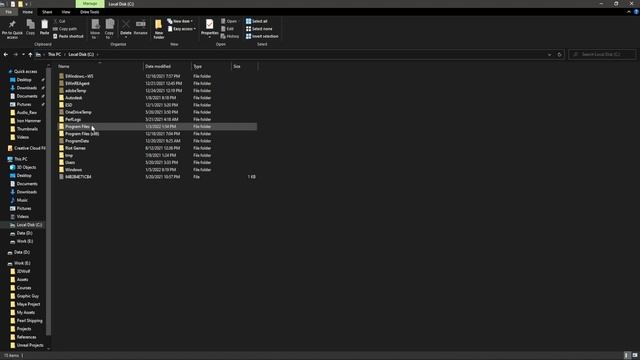Click Copy path in the ribbon
Image resolution: width=640 pixels, height=360 pixels.
point(65,29)
